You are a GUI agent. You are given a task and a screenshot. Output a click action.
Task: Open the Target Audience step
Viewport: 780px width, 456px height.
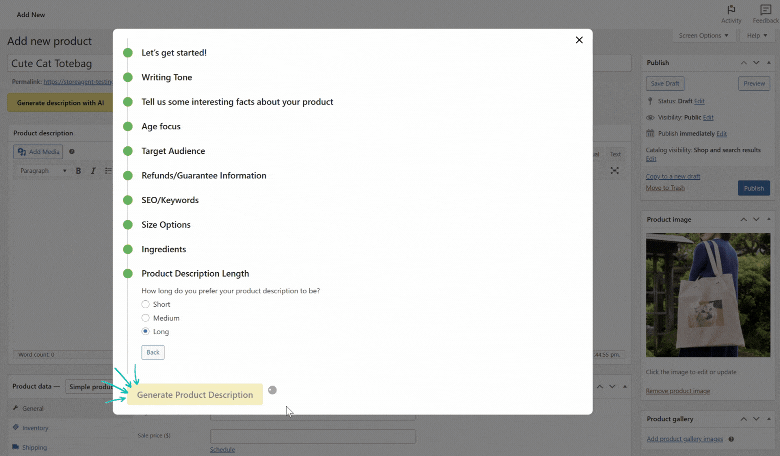pos(173,151)
